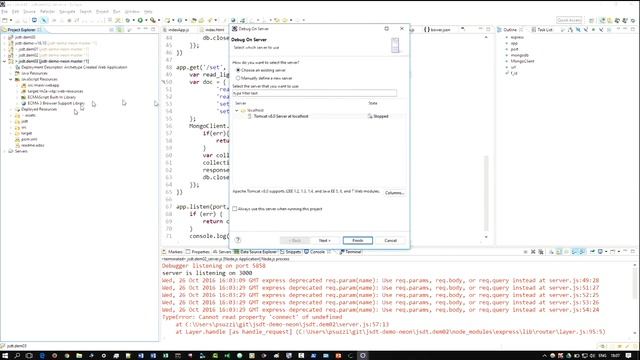Tick 'Always use this server when running this project'

[235, 209]
